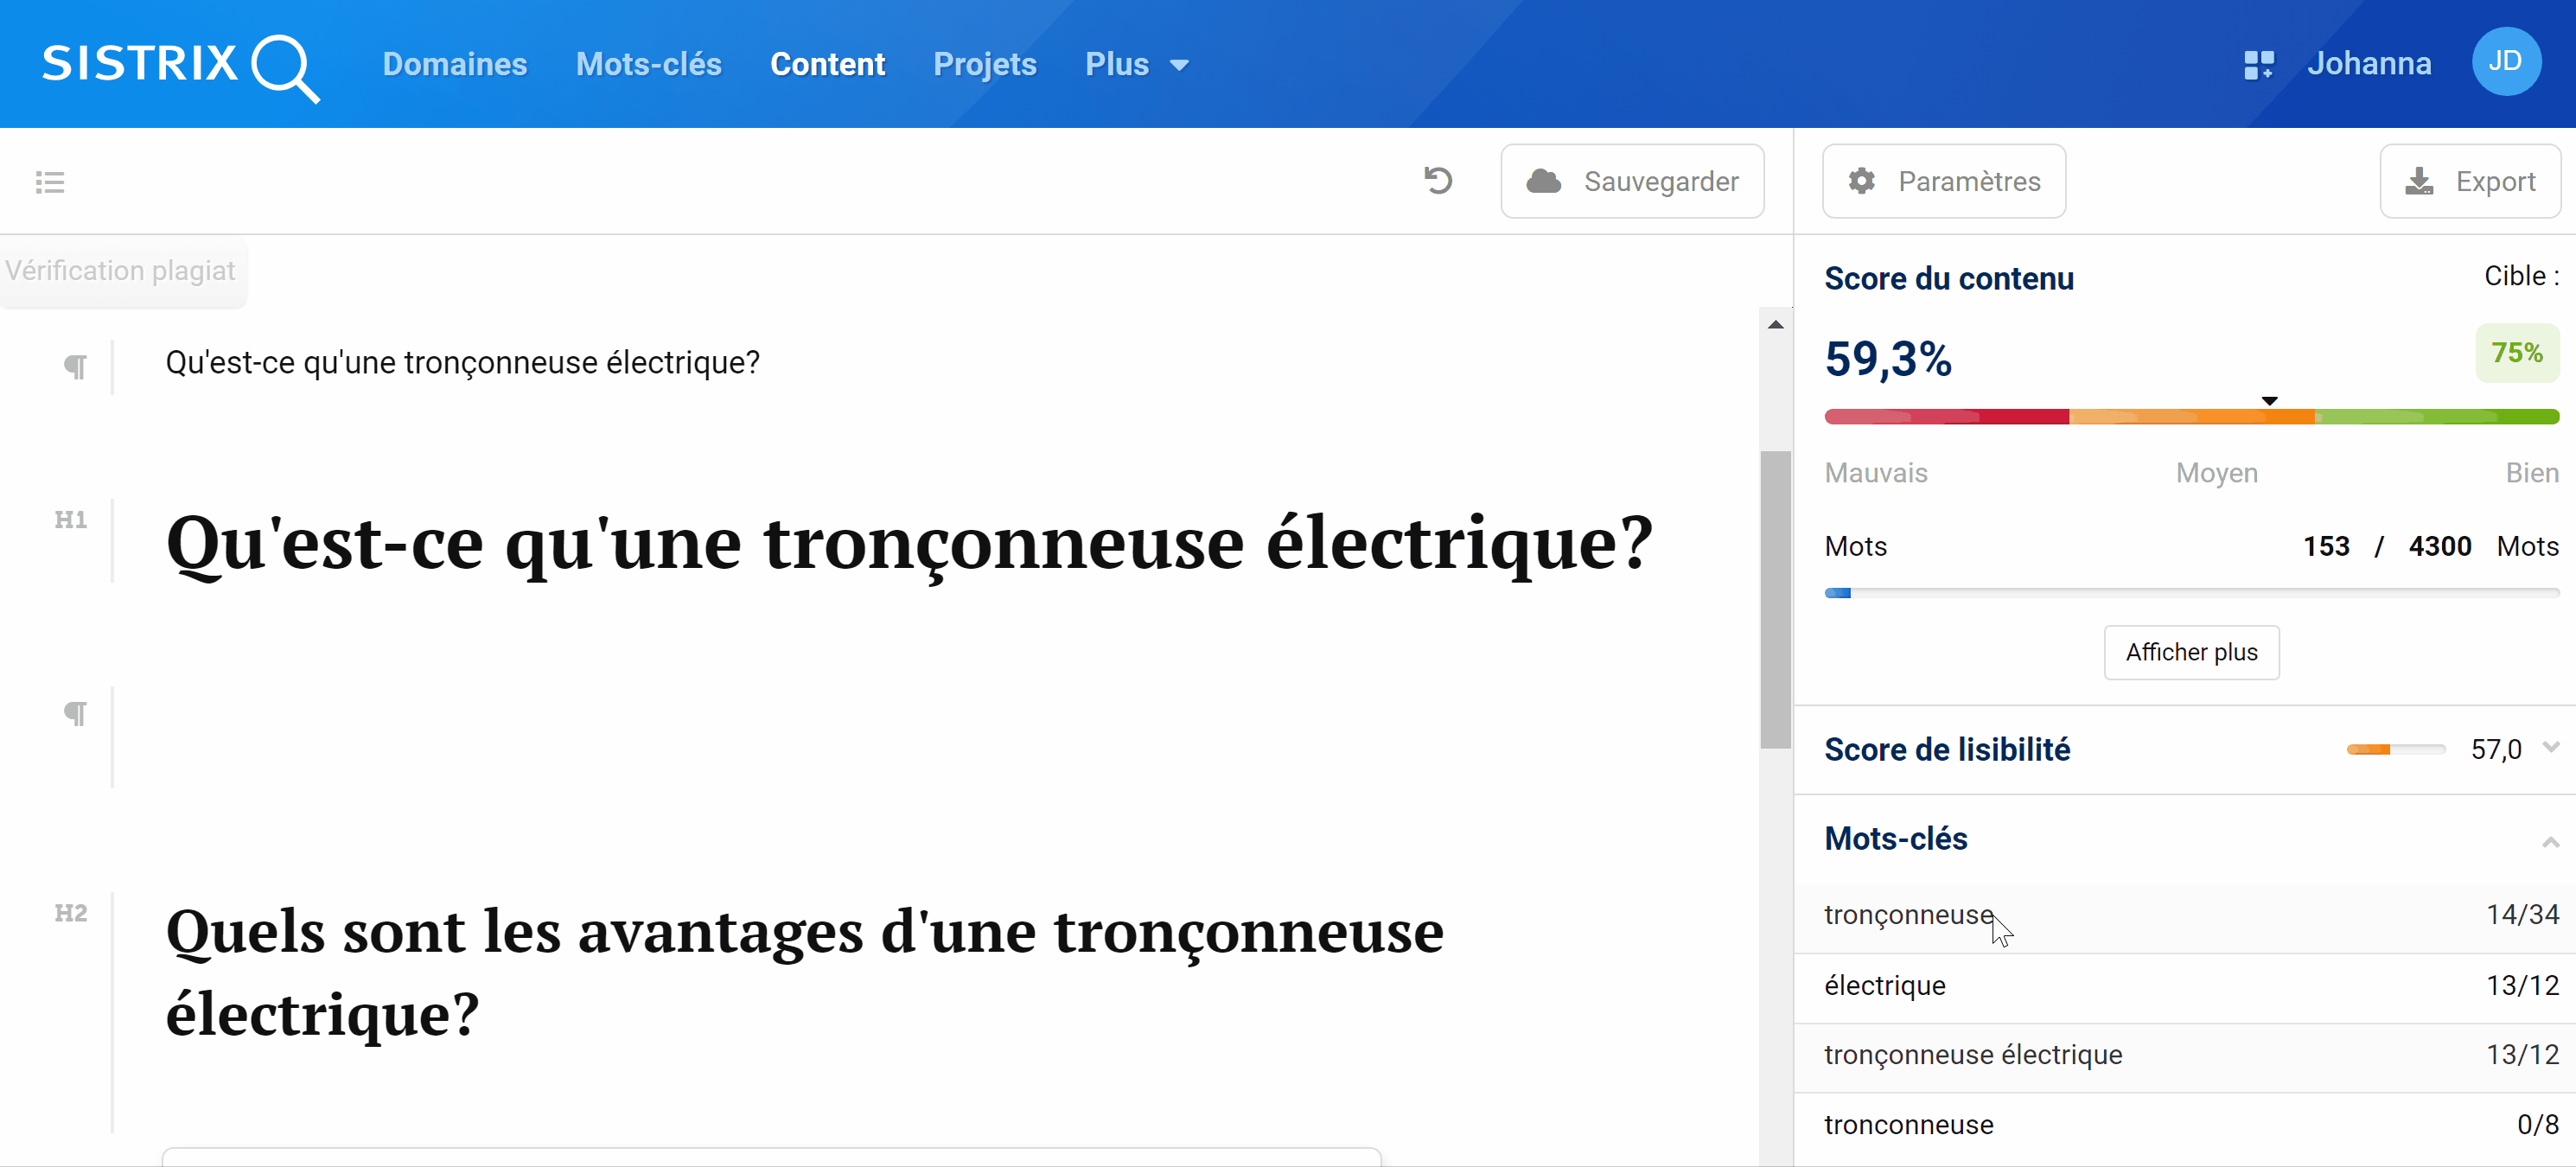The width and height of the screenshot is (2576, 1167).
Task: Open the JD user avatar
Action: [2506, 62]
